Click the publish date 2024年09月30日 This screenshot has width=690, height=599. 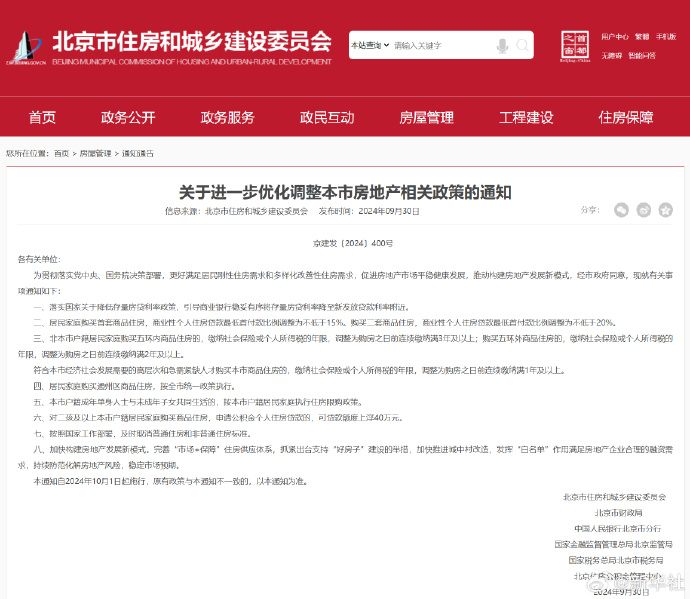pyautogui.click(x=389, y=211)
